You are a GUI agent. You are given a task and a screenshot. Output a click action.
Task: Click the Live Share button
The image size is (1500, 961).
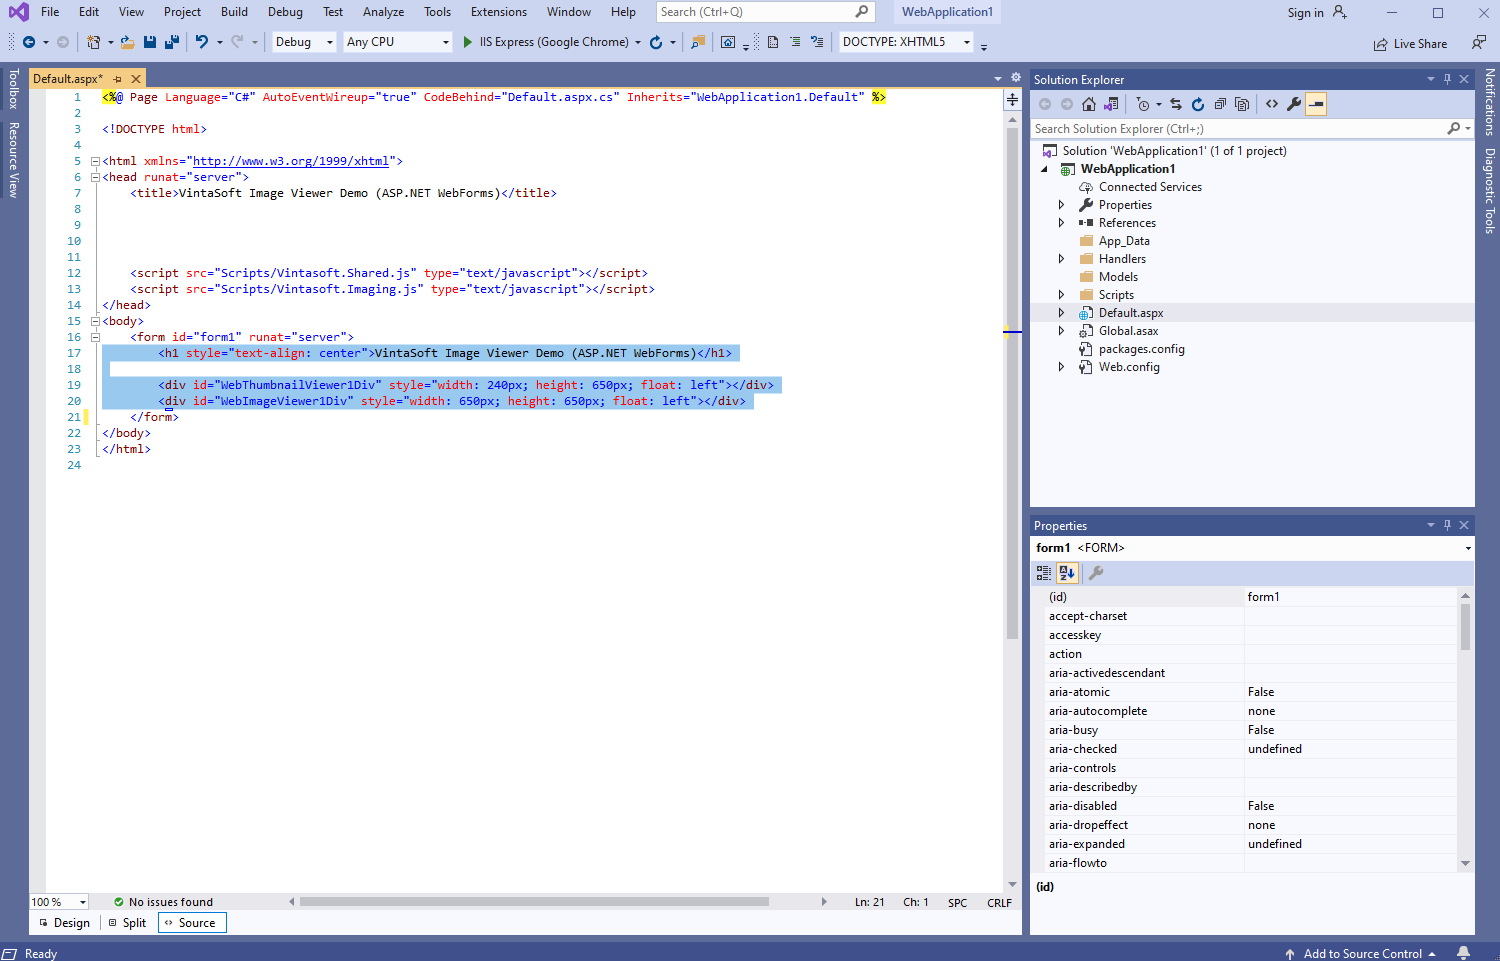(x=1410, y=44)
